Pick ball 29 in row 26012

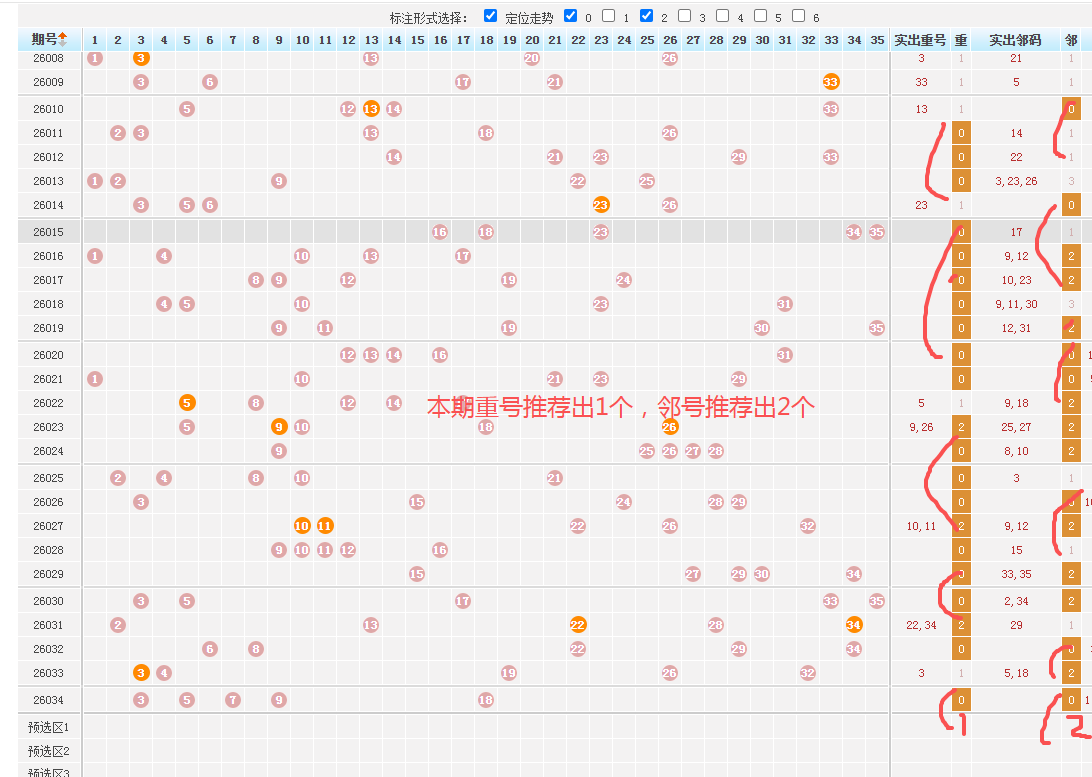click(x=739, y=157)
